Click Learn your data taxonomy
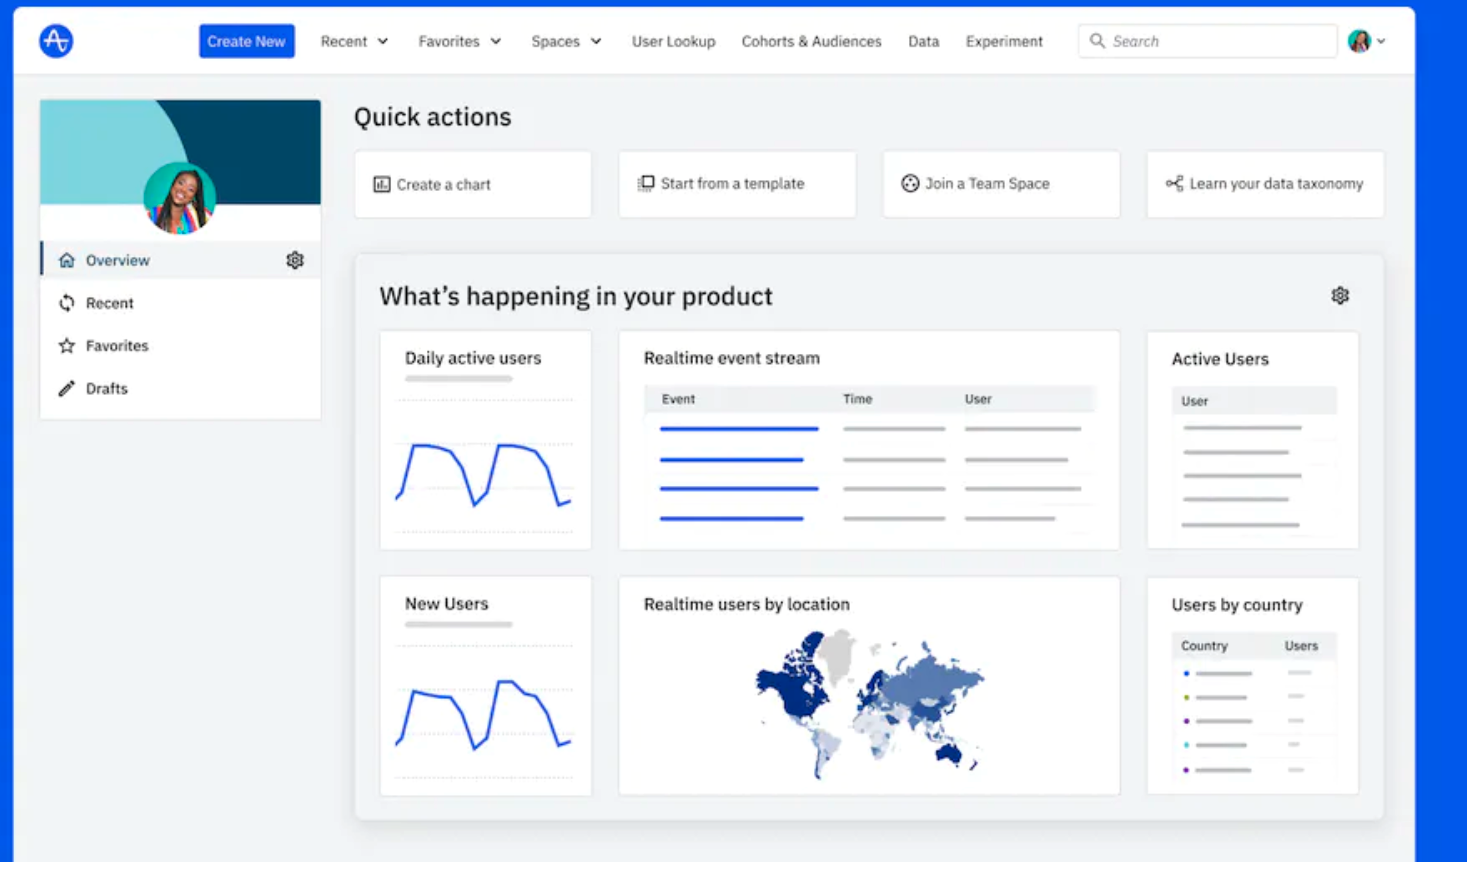The width and height of the screenshot is (1467, 874). (1265, 184)
